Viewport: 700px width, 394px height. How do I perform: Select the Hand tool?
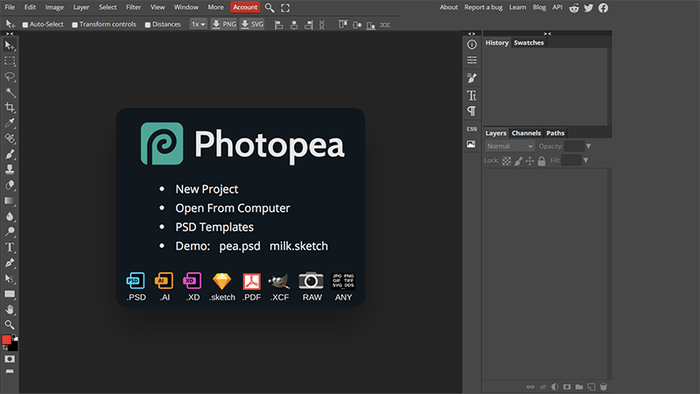[10, 309]
